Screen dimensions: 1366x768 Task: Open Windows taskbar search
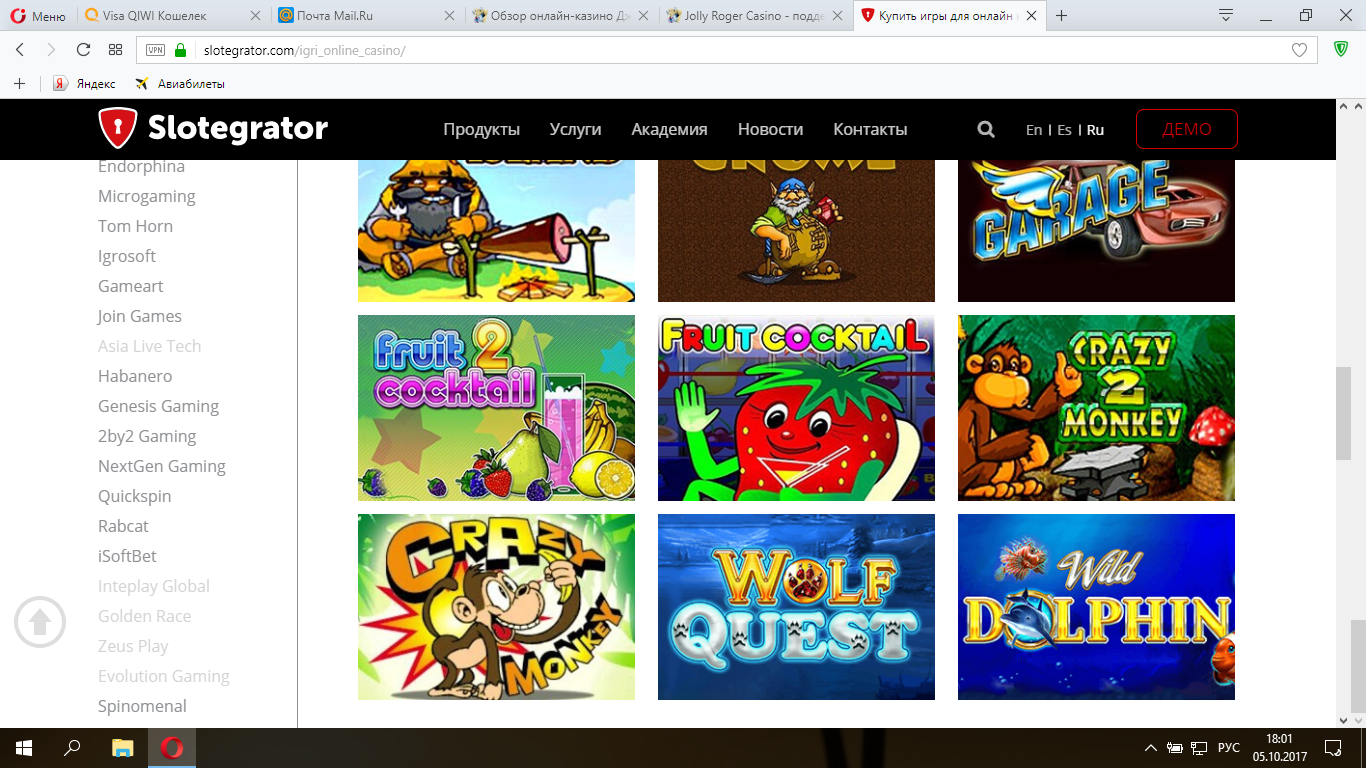pyautogui.click(x=72, y=747)
